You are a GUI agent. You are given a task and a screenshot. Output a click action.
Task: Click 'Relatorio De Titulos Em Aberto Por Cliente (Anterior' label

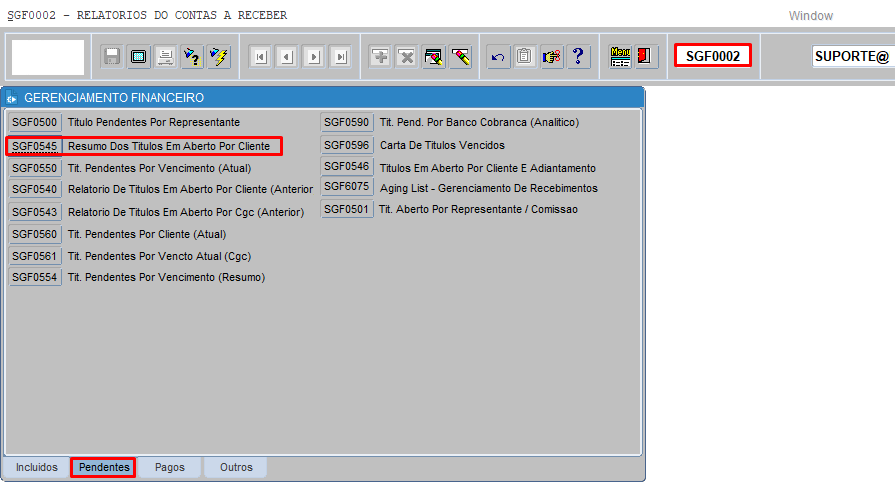tap(191, 189)
